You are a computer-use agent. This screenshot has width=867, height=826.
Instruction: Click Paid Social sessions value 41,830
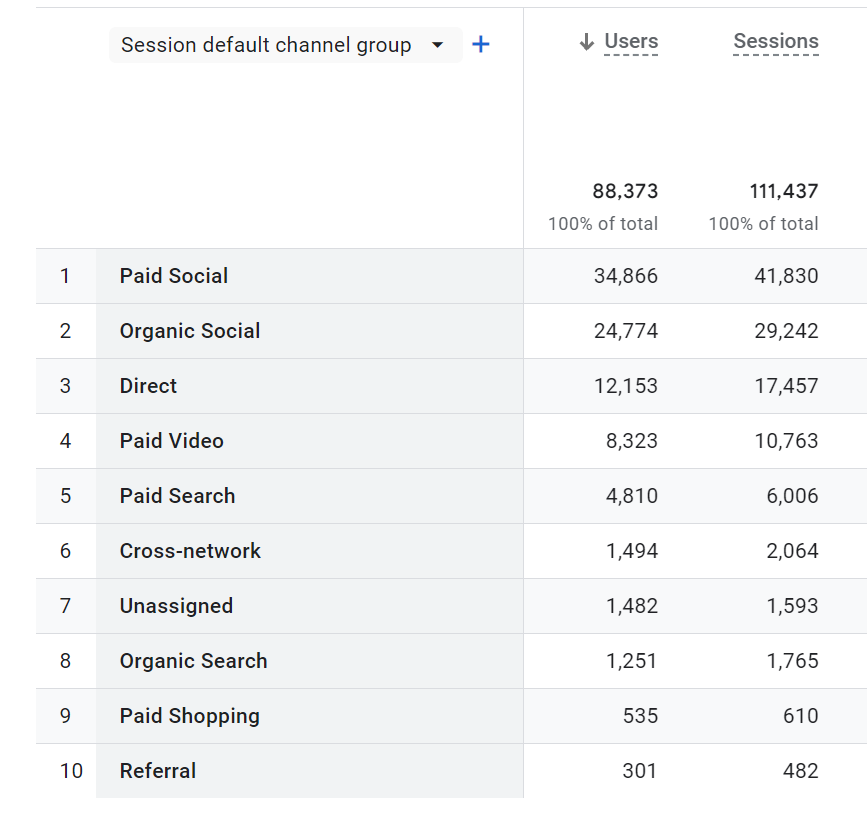[786, 276]
